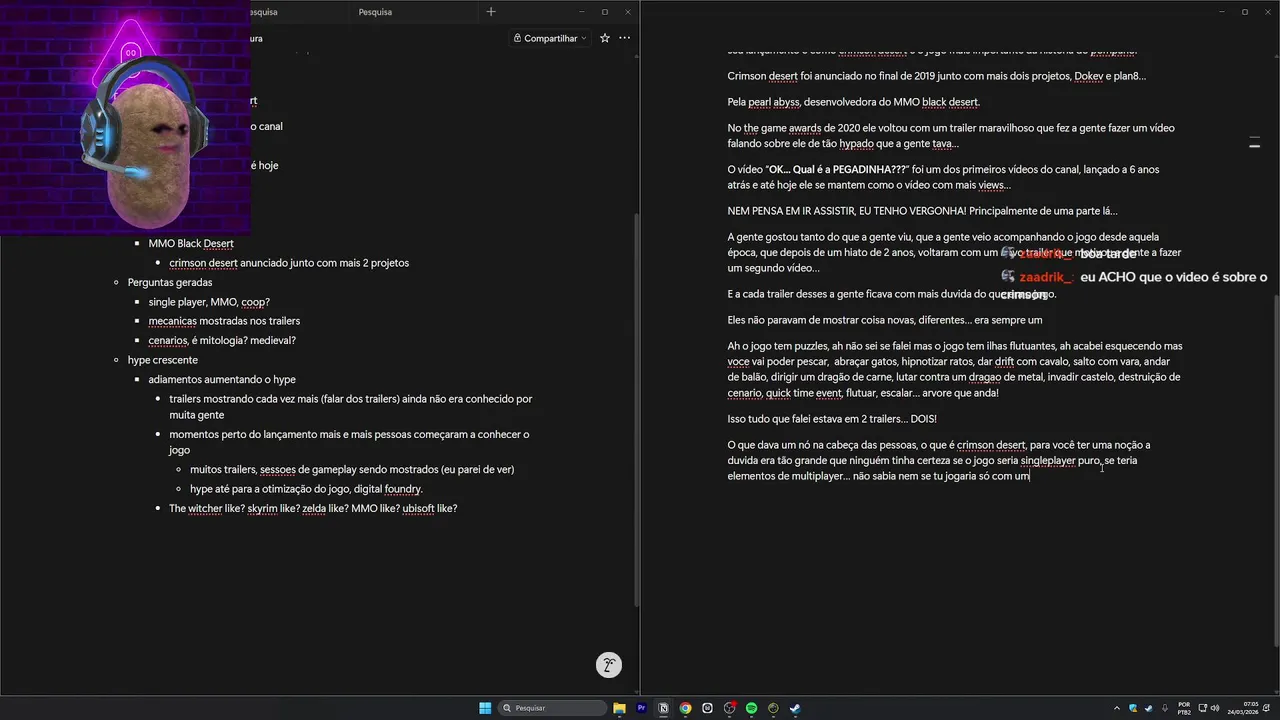Open Spotify from the taskbar
The height and width of the screenshot is (720, 1280).
click(751, 708)
